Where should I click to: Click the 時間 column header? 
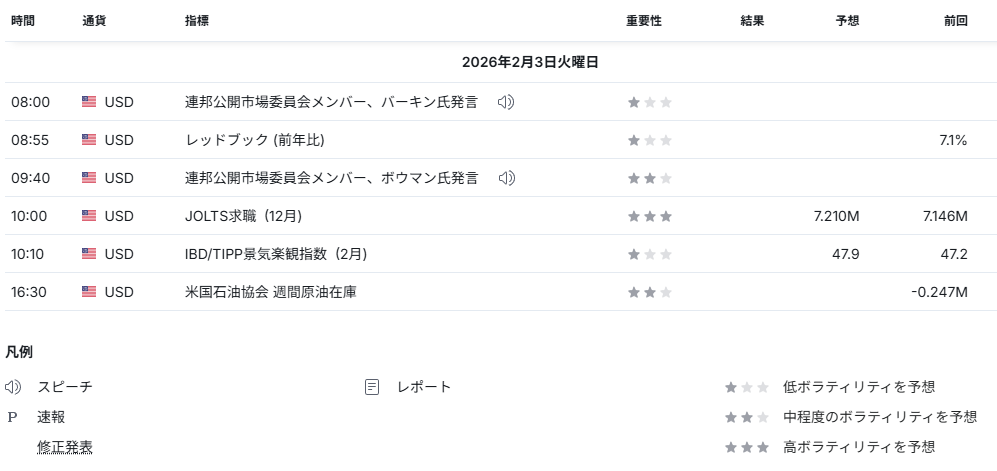[23, 21]
